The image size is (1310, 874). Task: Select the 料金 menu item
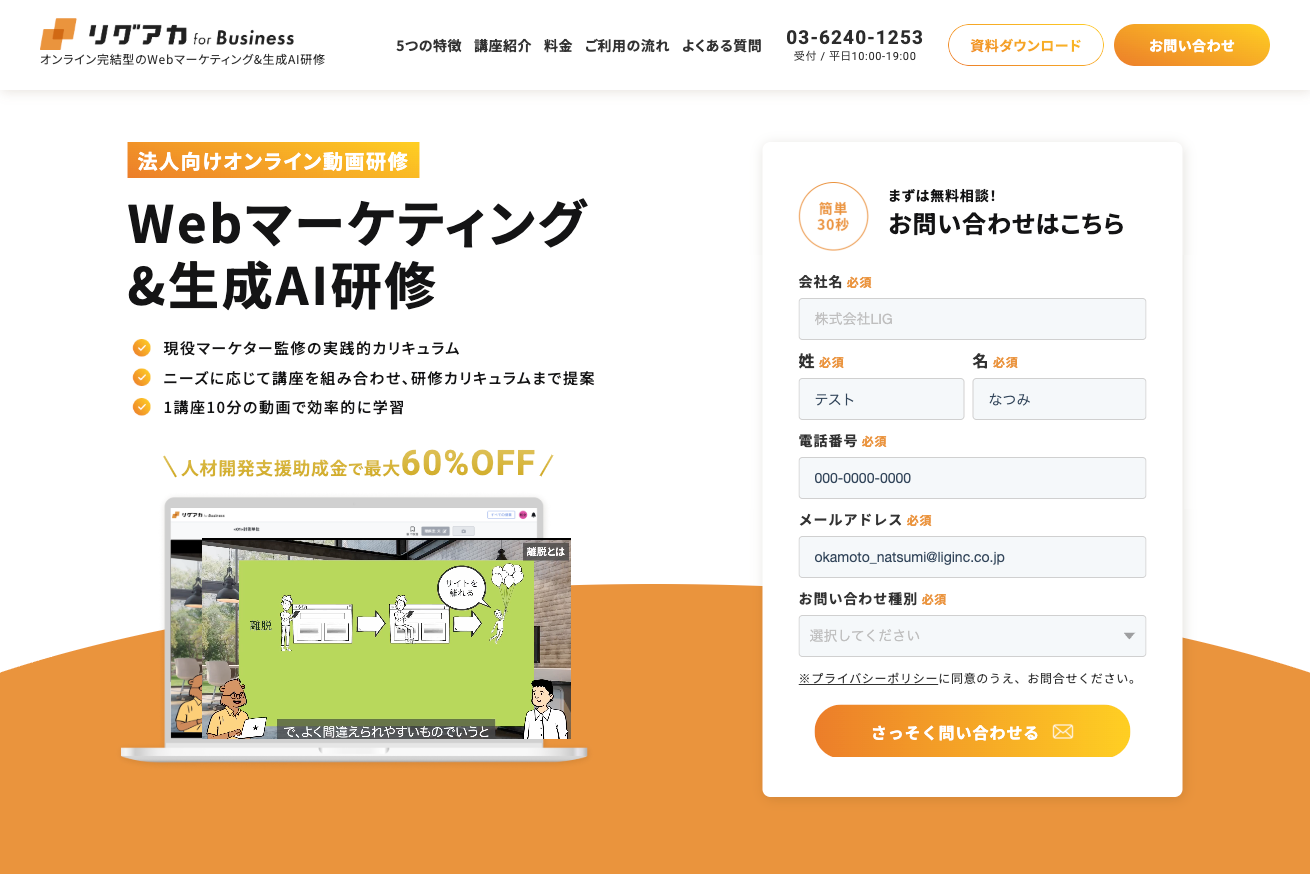tap(558, 45)
